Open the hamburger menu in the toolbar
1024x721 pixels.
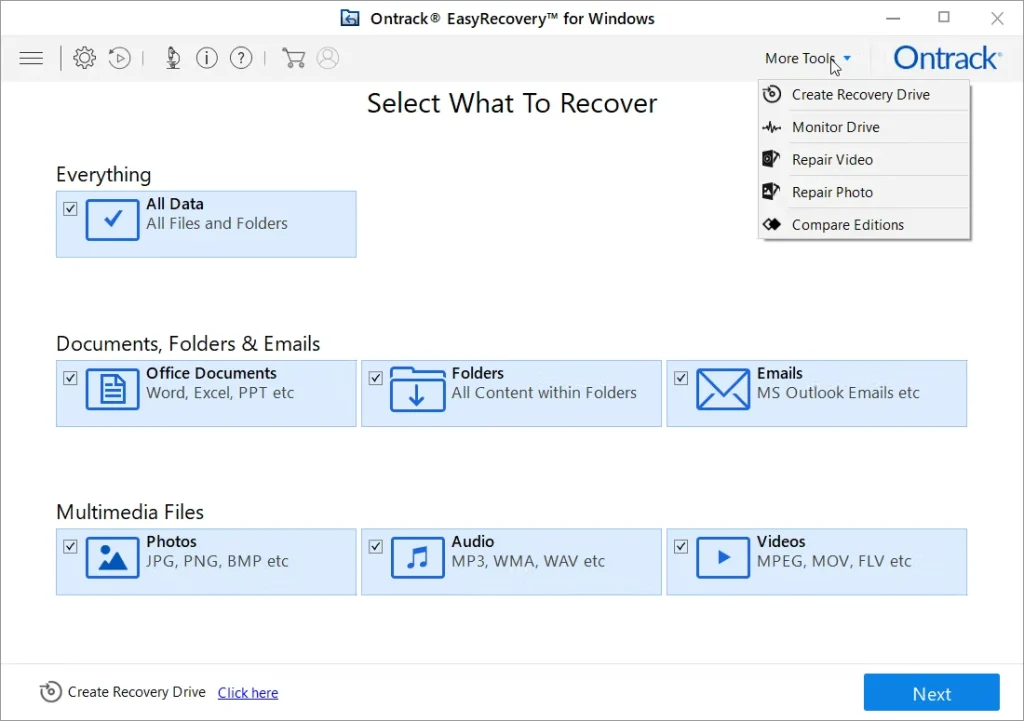32,58
